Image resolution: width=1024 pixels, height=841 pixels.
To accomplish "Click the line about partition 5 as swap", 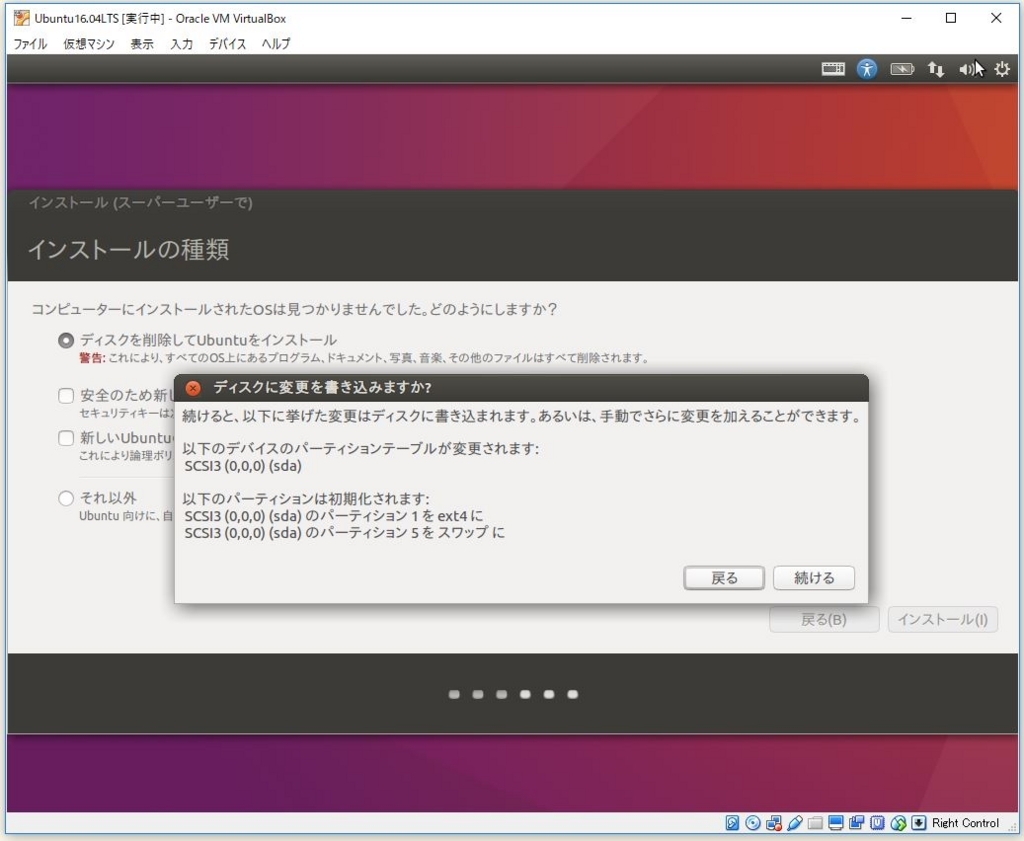I will tap(344, 533).
